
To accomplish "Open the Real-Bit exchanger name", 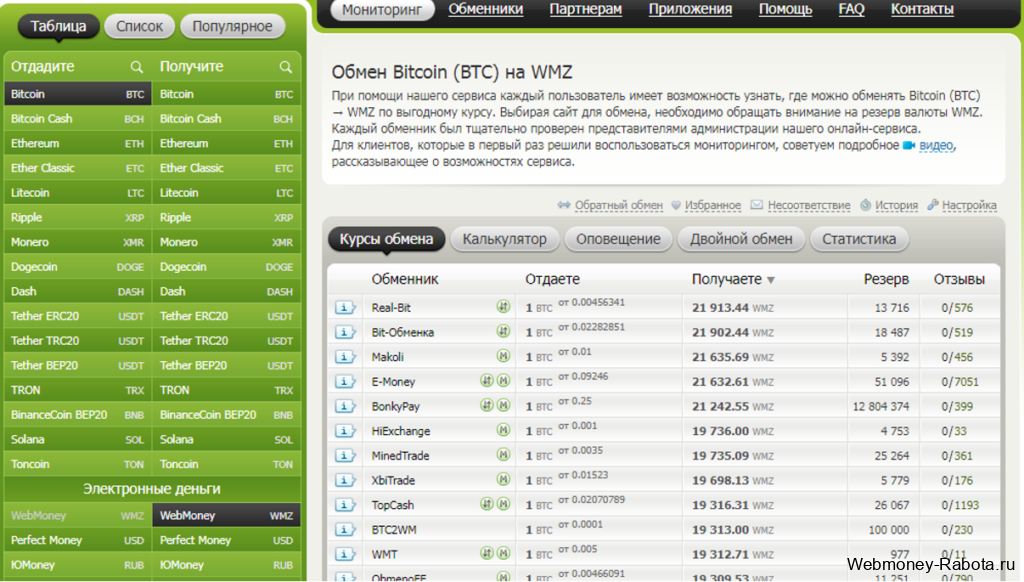I will coord(391,308).
